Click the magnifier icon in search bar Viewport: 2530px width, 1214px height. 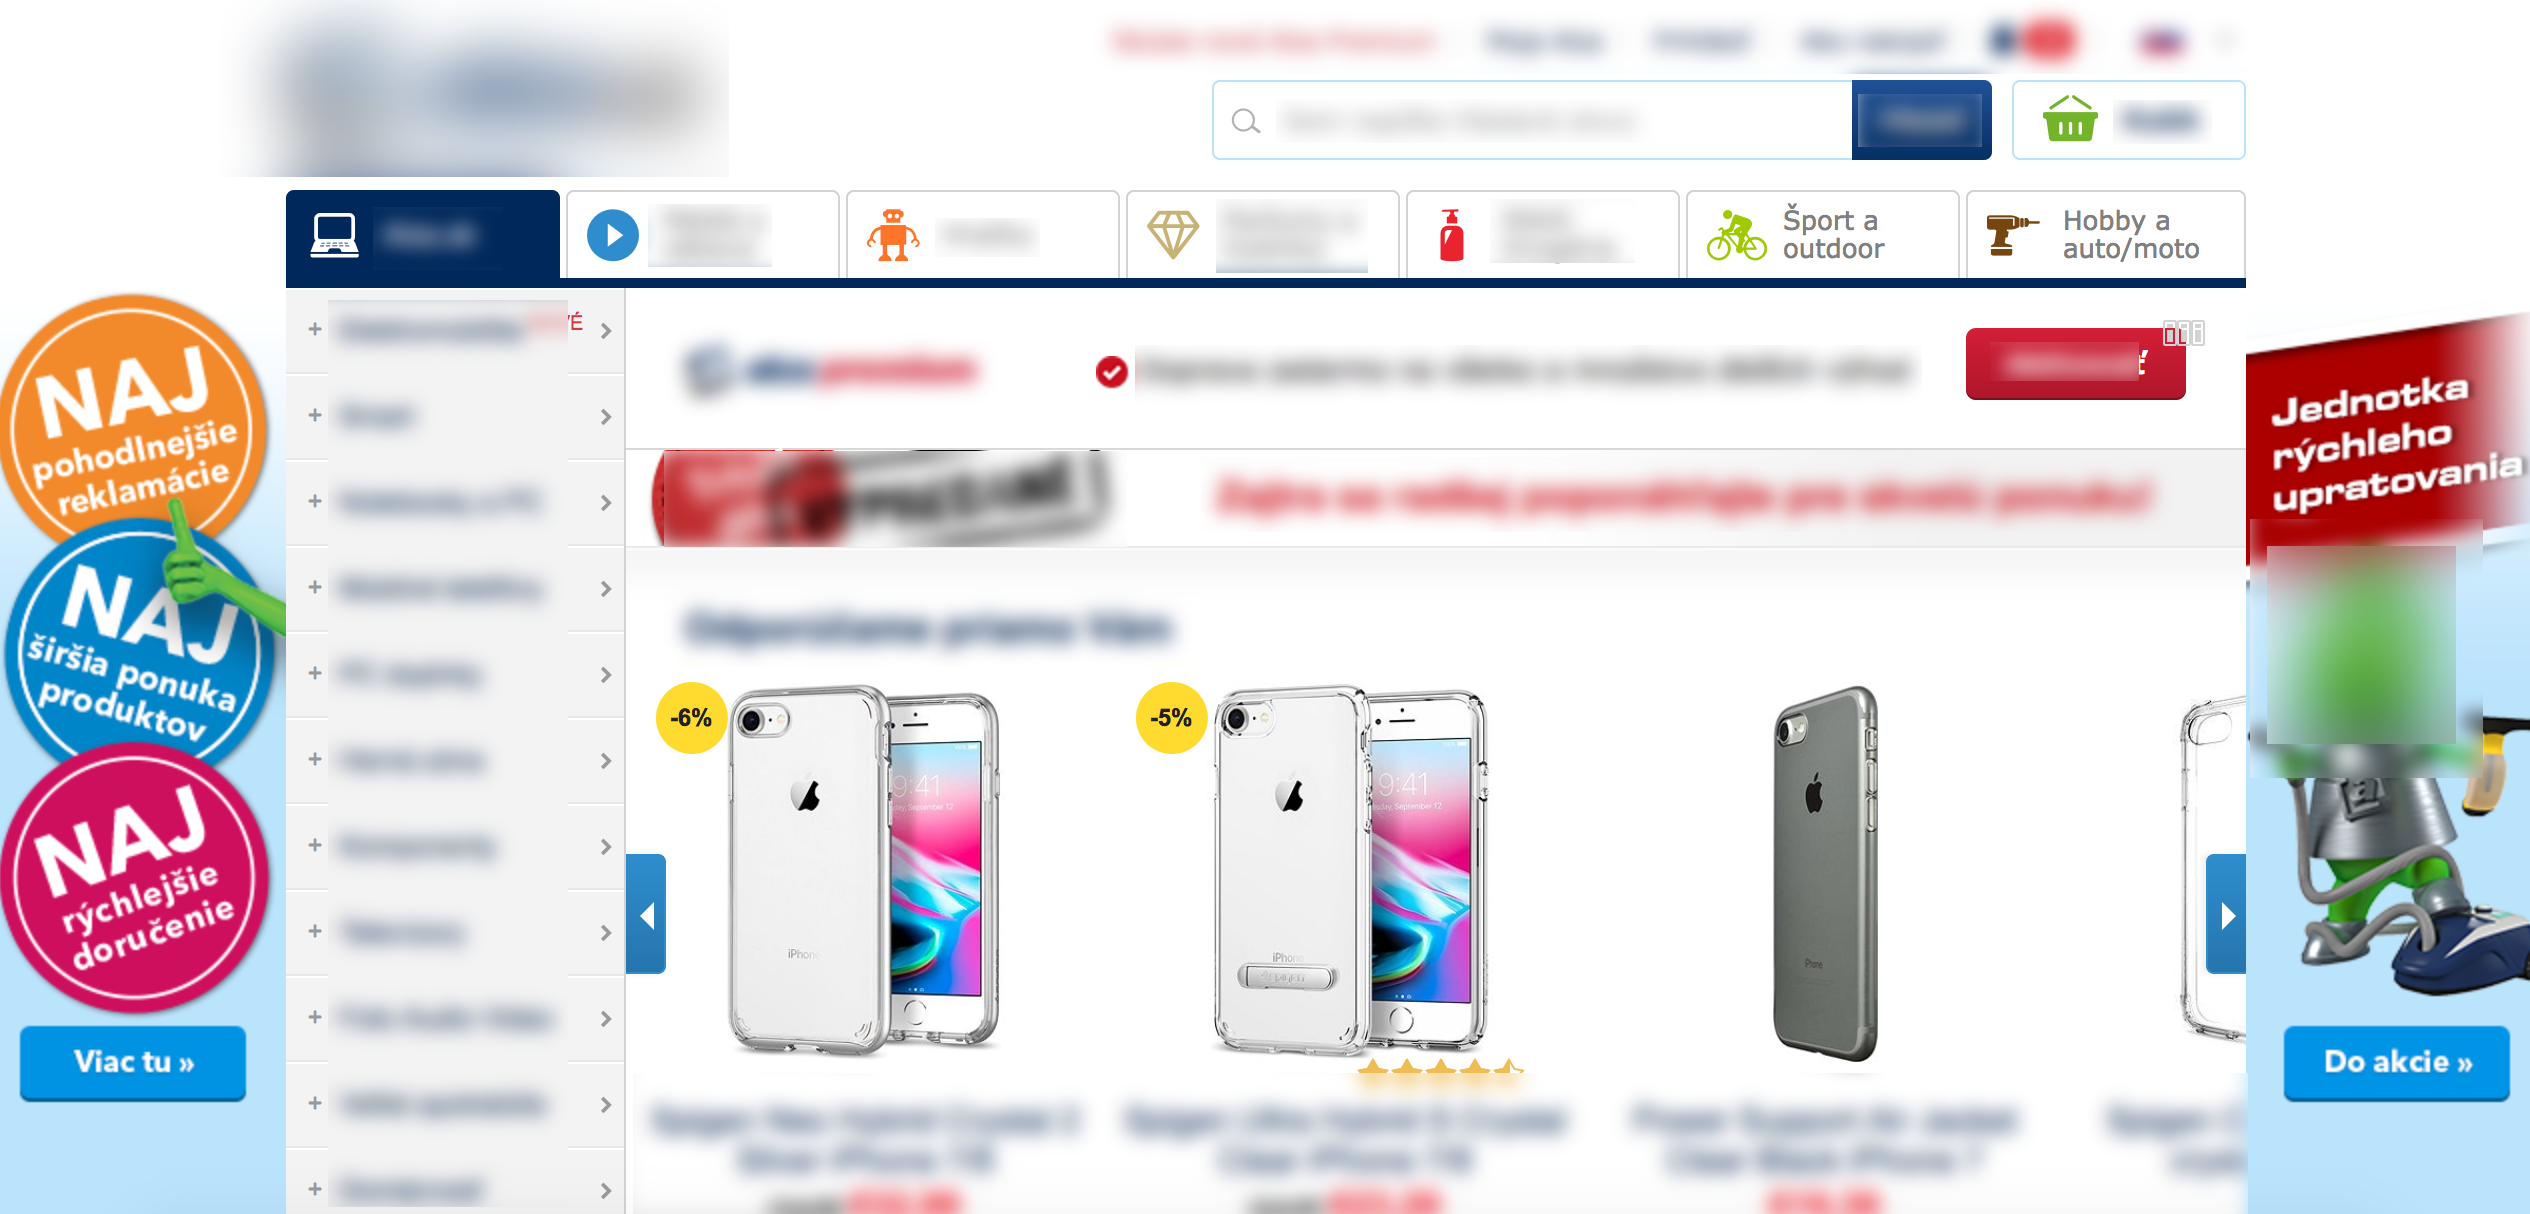point(1246,121)
